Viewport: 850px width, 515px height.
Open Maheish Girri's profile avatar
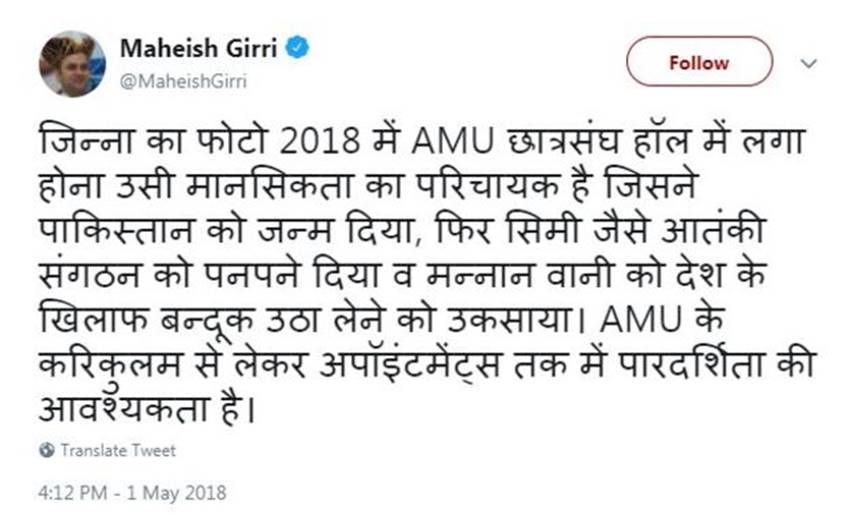(72, 63)
